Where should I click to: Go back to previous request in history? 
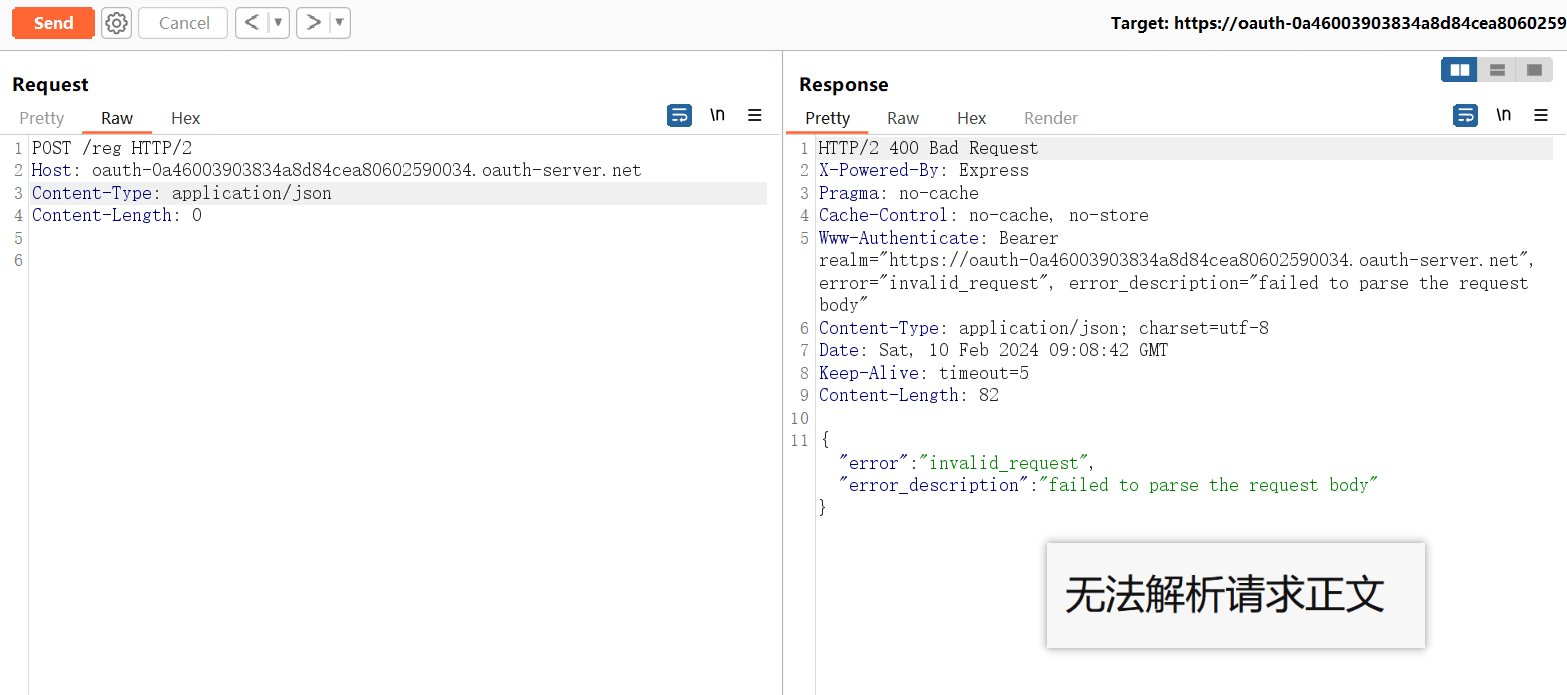click(x=252, y=23)
